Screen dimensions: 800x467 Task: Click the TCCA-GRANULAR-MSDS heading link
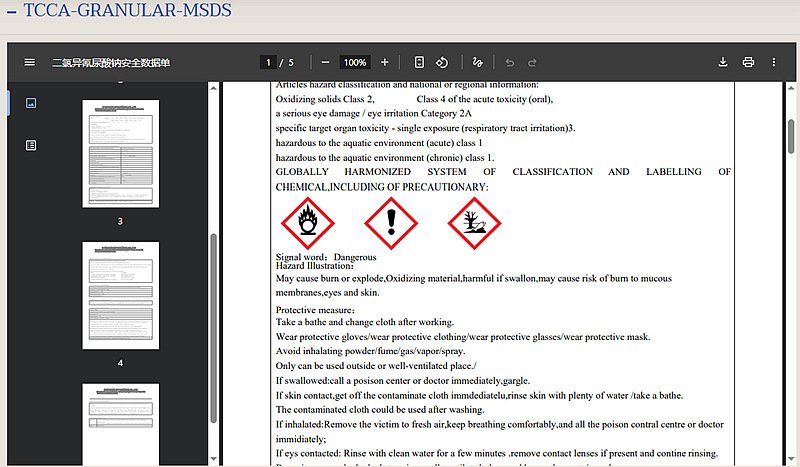(x=127, y=12)
